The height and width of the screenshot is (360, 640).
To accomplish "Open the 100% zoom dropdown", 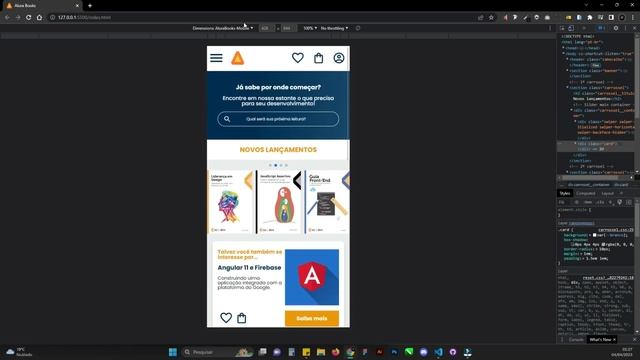I will click(x=310, y=28).
